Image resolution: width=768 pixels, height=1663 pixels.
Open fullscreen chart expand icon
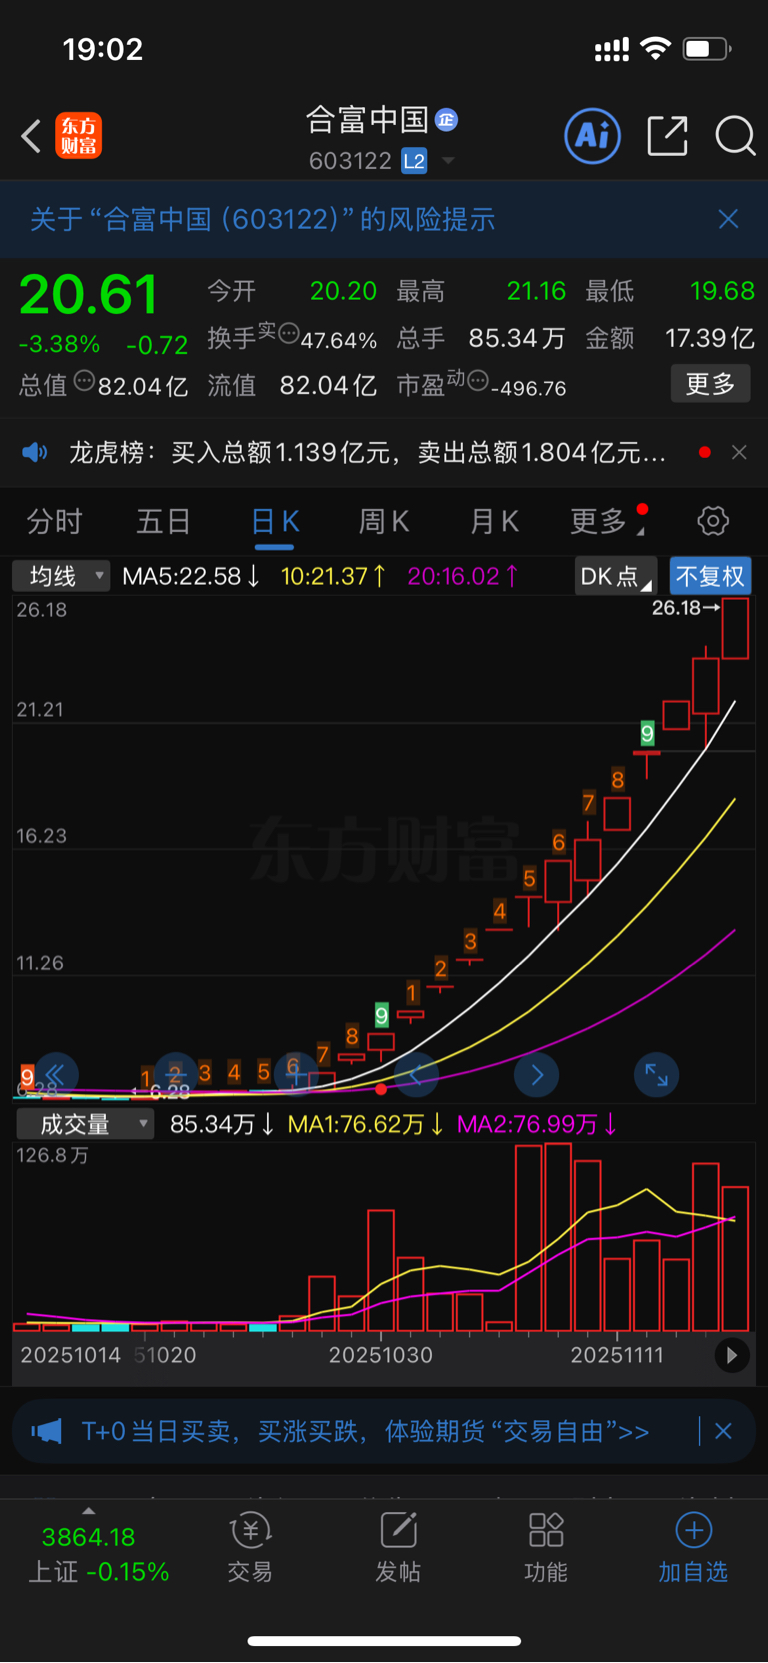(657, 1075)
